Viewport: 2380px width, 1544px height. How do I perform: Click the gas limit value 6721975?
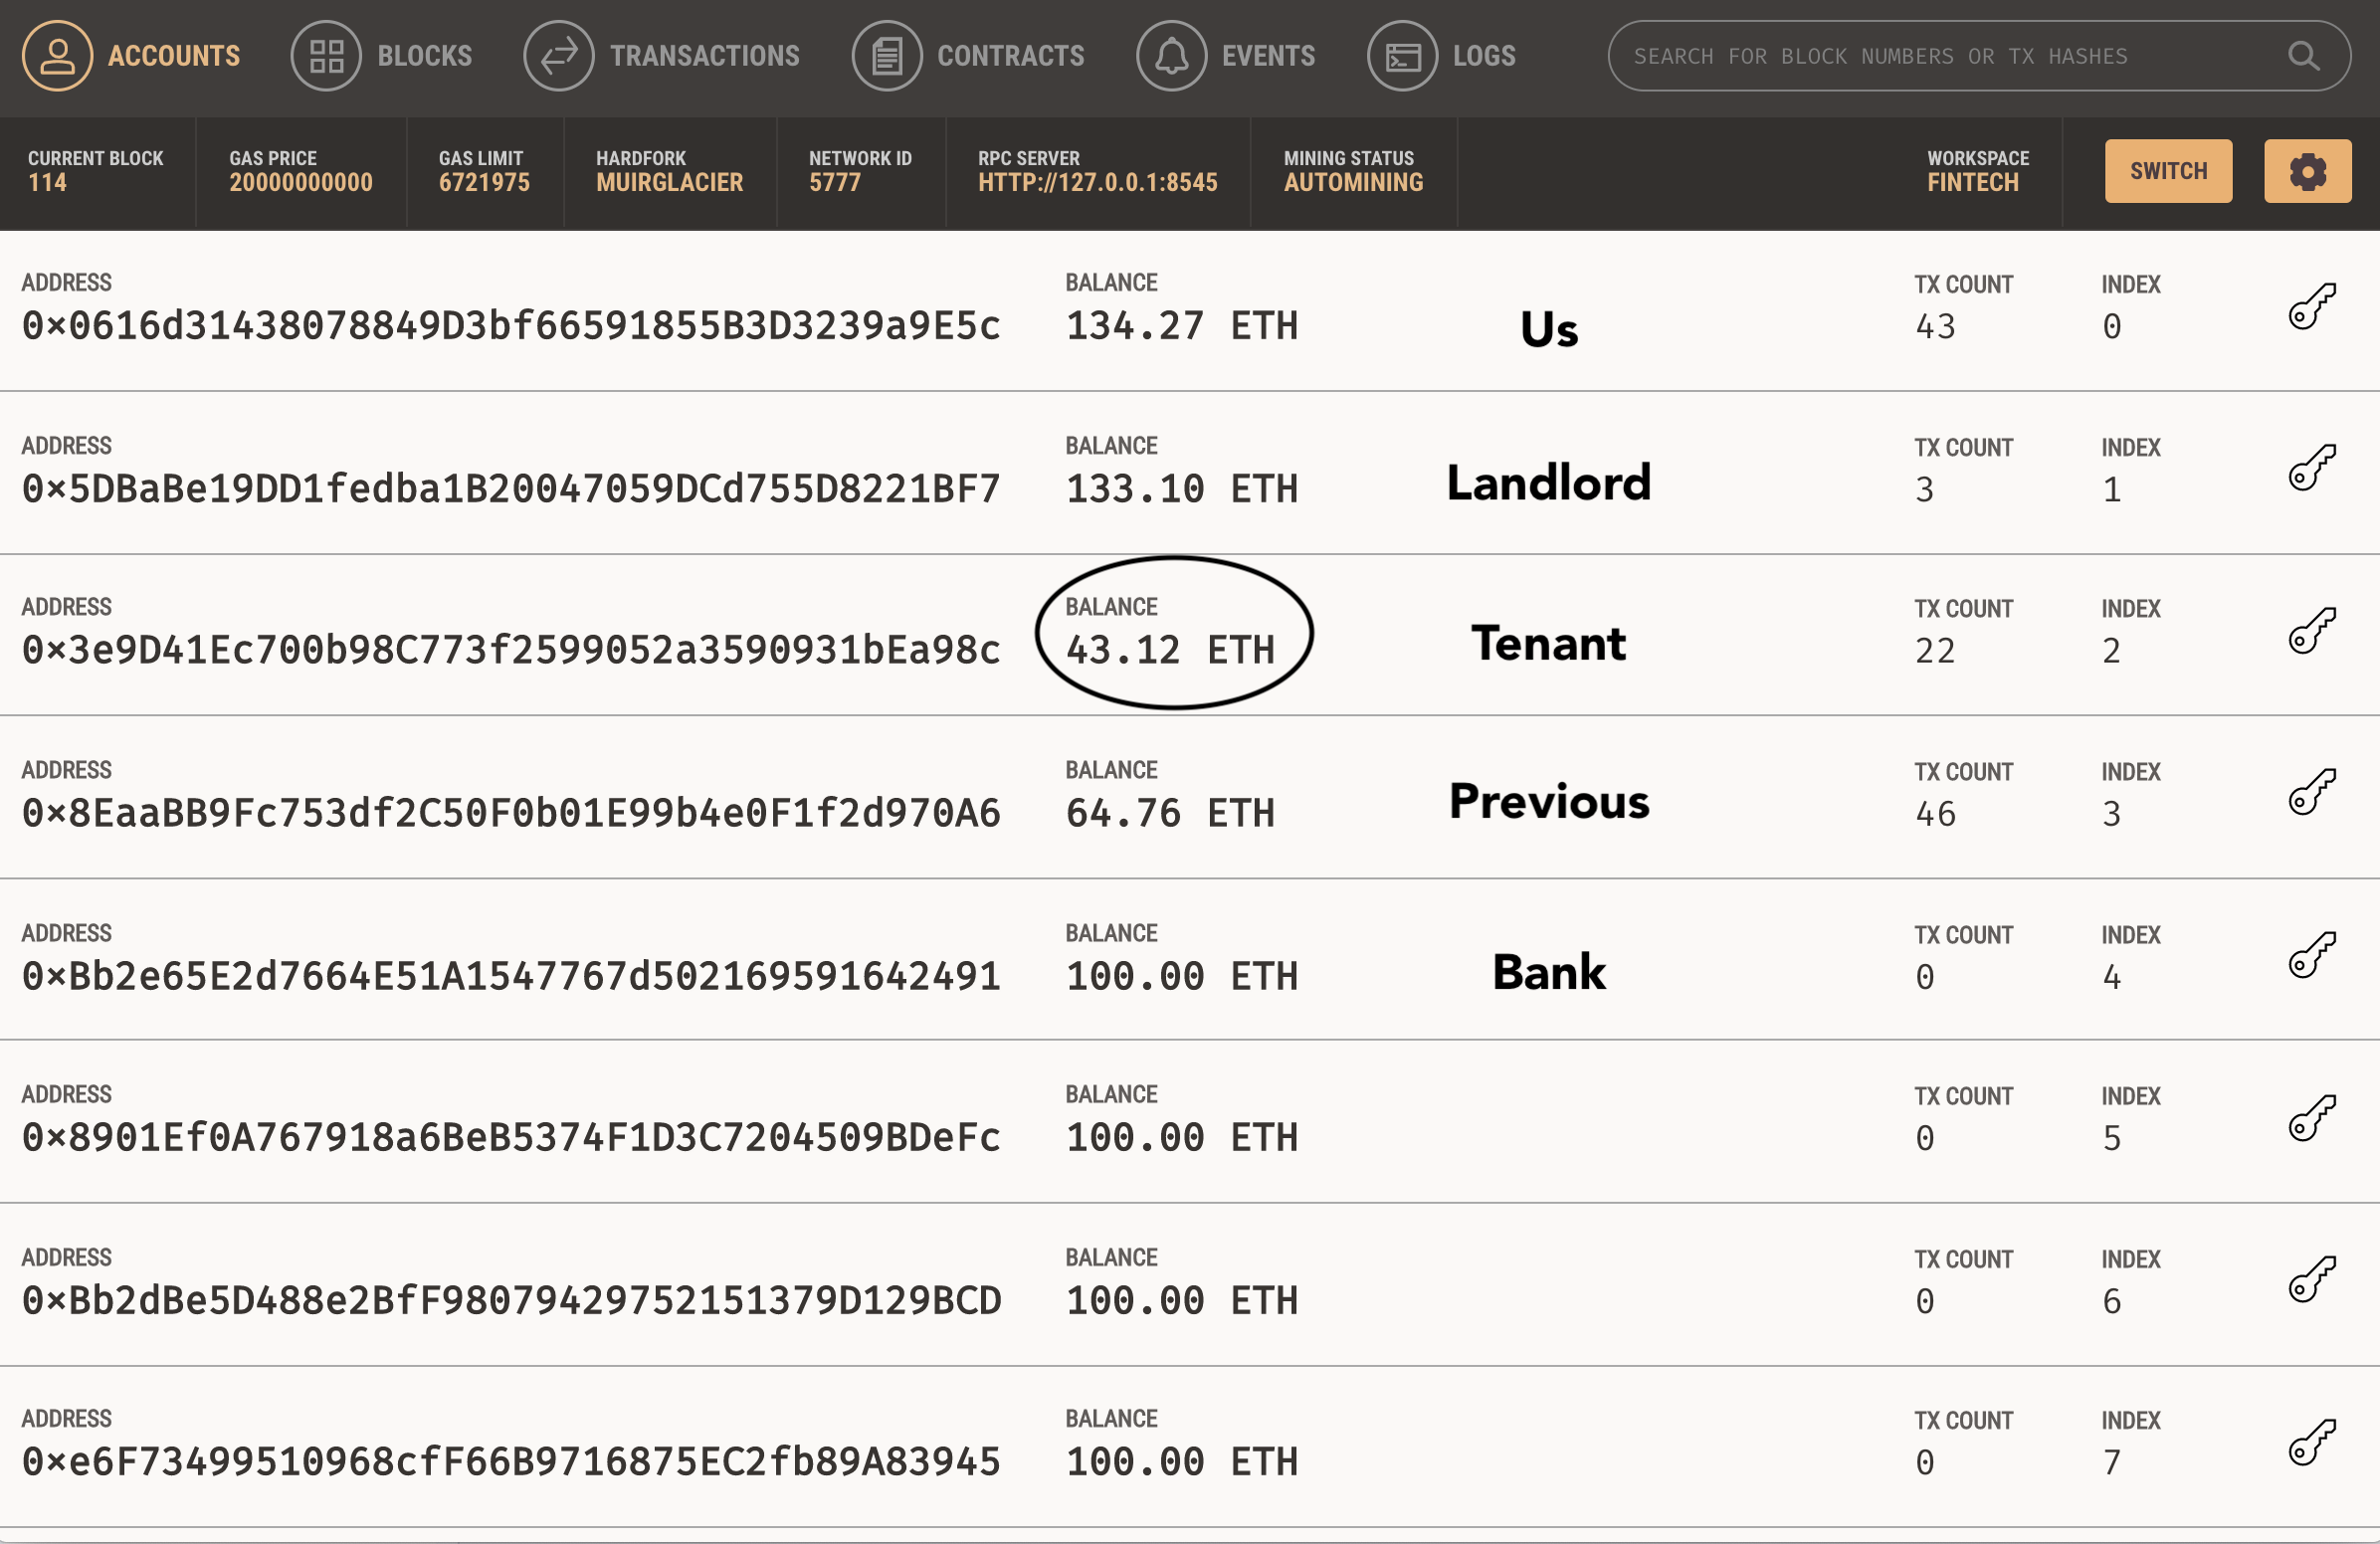(x=484, y=183)
